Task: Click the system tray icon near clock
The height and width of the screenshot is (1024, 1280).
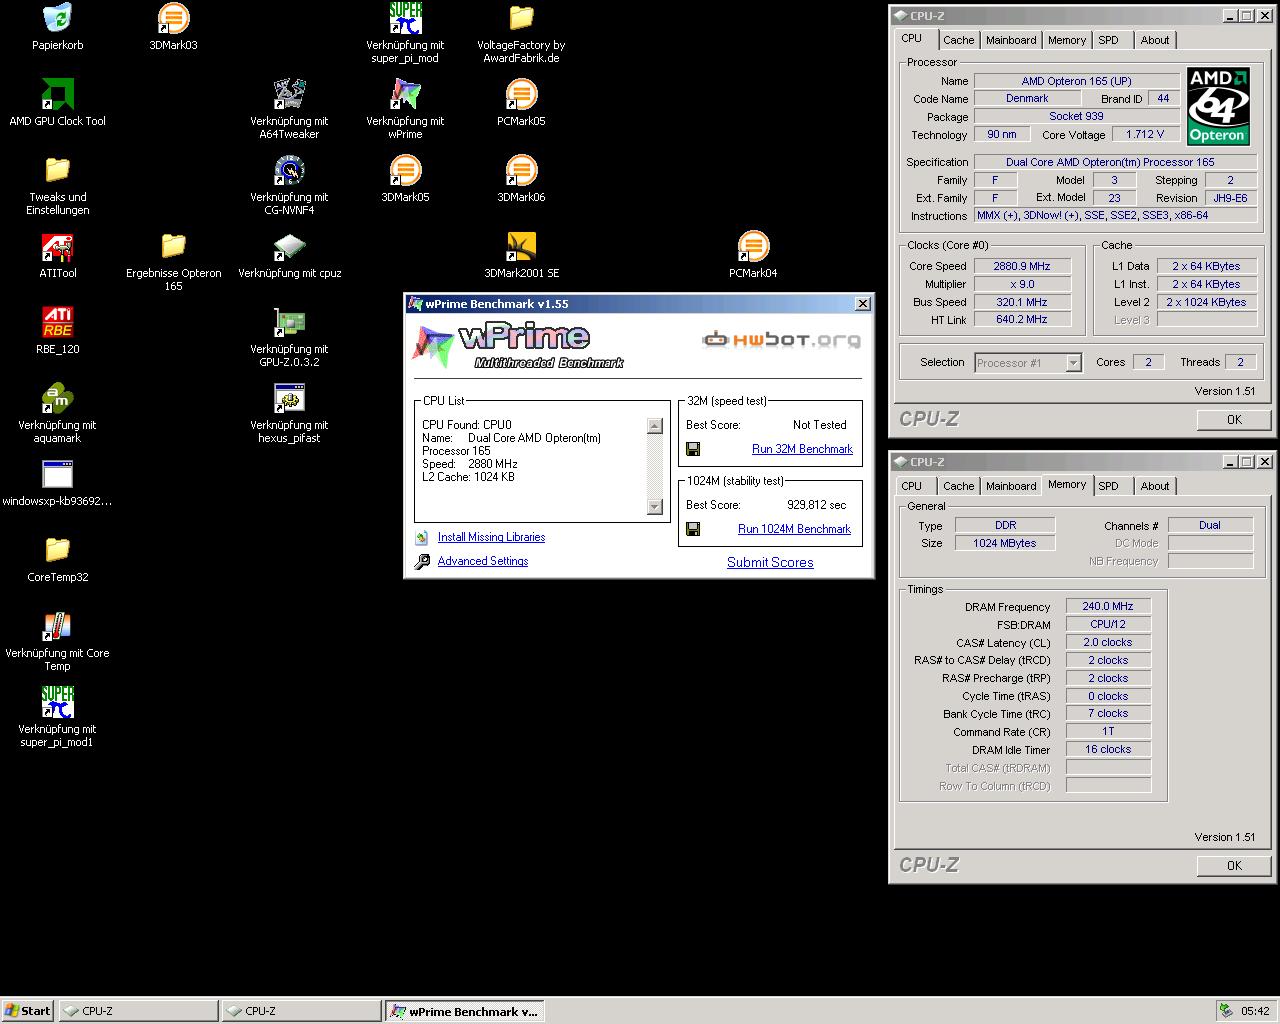Action: 1226,1011
